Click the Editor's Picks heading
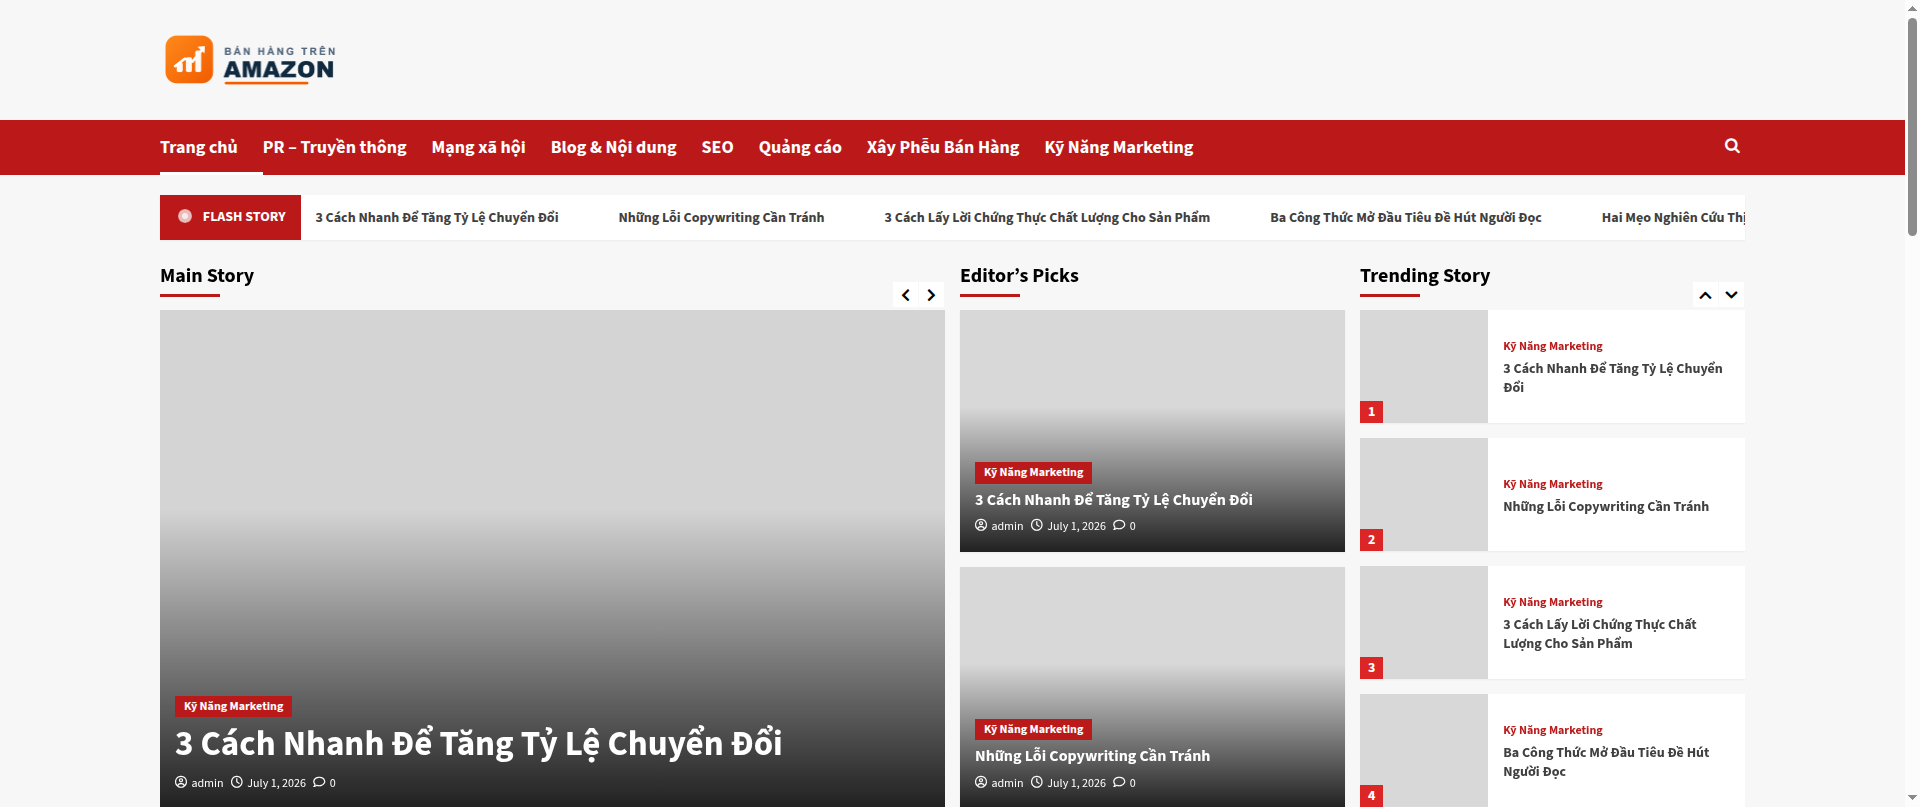 pyautogui.click(x=1019, y=276)
